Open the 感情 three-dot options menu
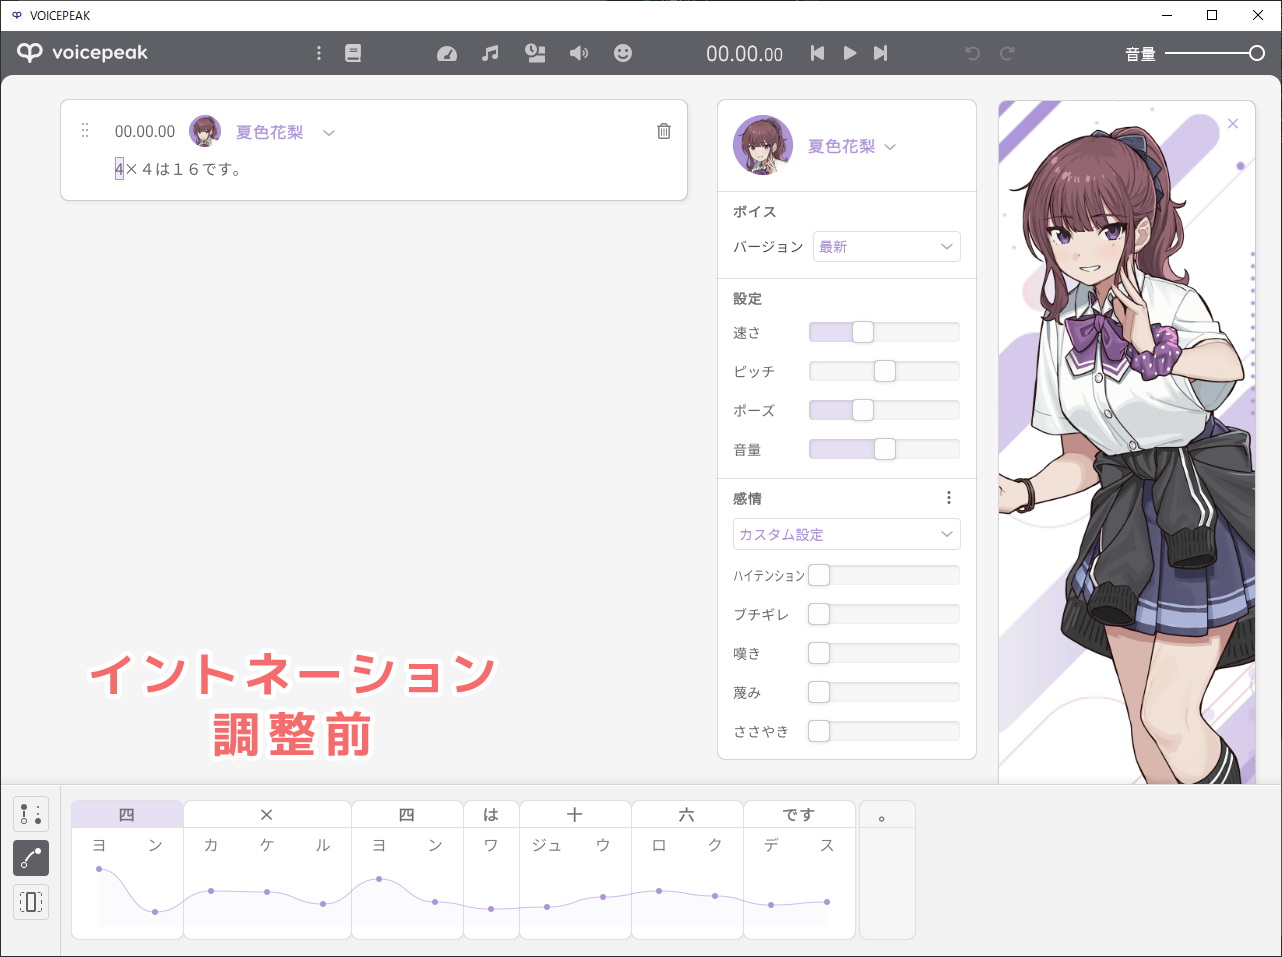The height and width of the screenshot is (957, 1282). pos(949,498)
